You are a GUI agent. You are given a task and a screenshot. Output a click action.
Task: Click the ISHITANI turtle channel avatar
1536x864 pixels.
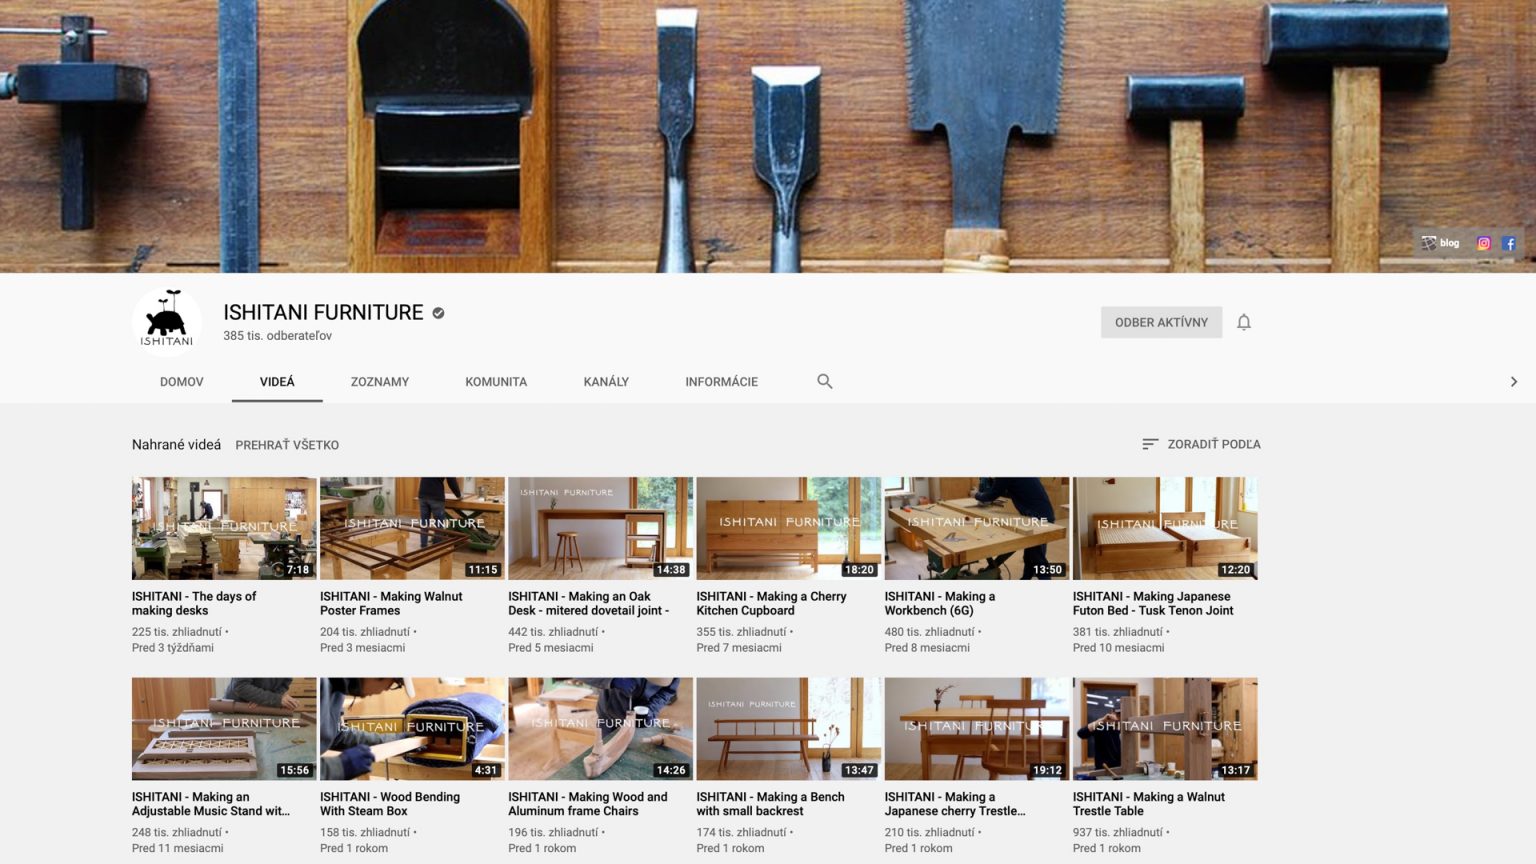(x=167, y=322)
